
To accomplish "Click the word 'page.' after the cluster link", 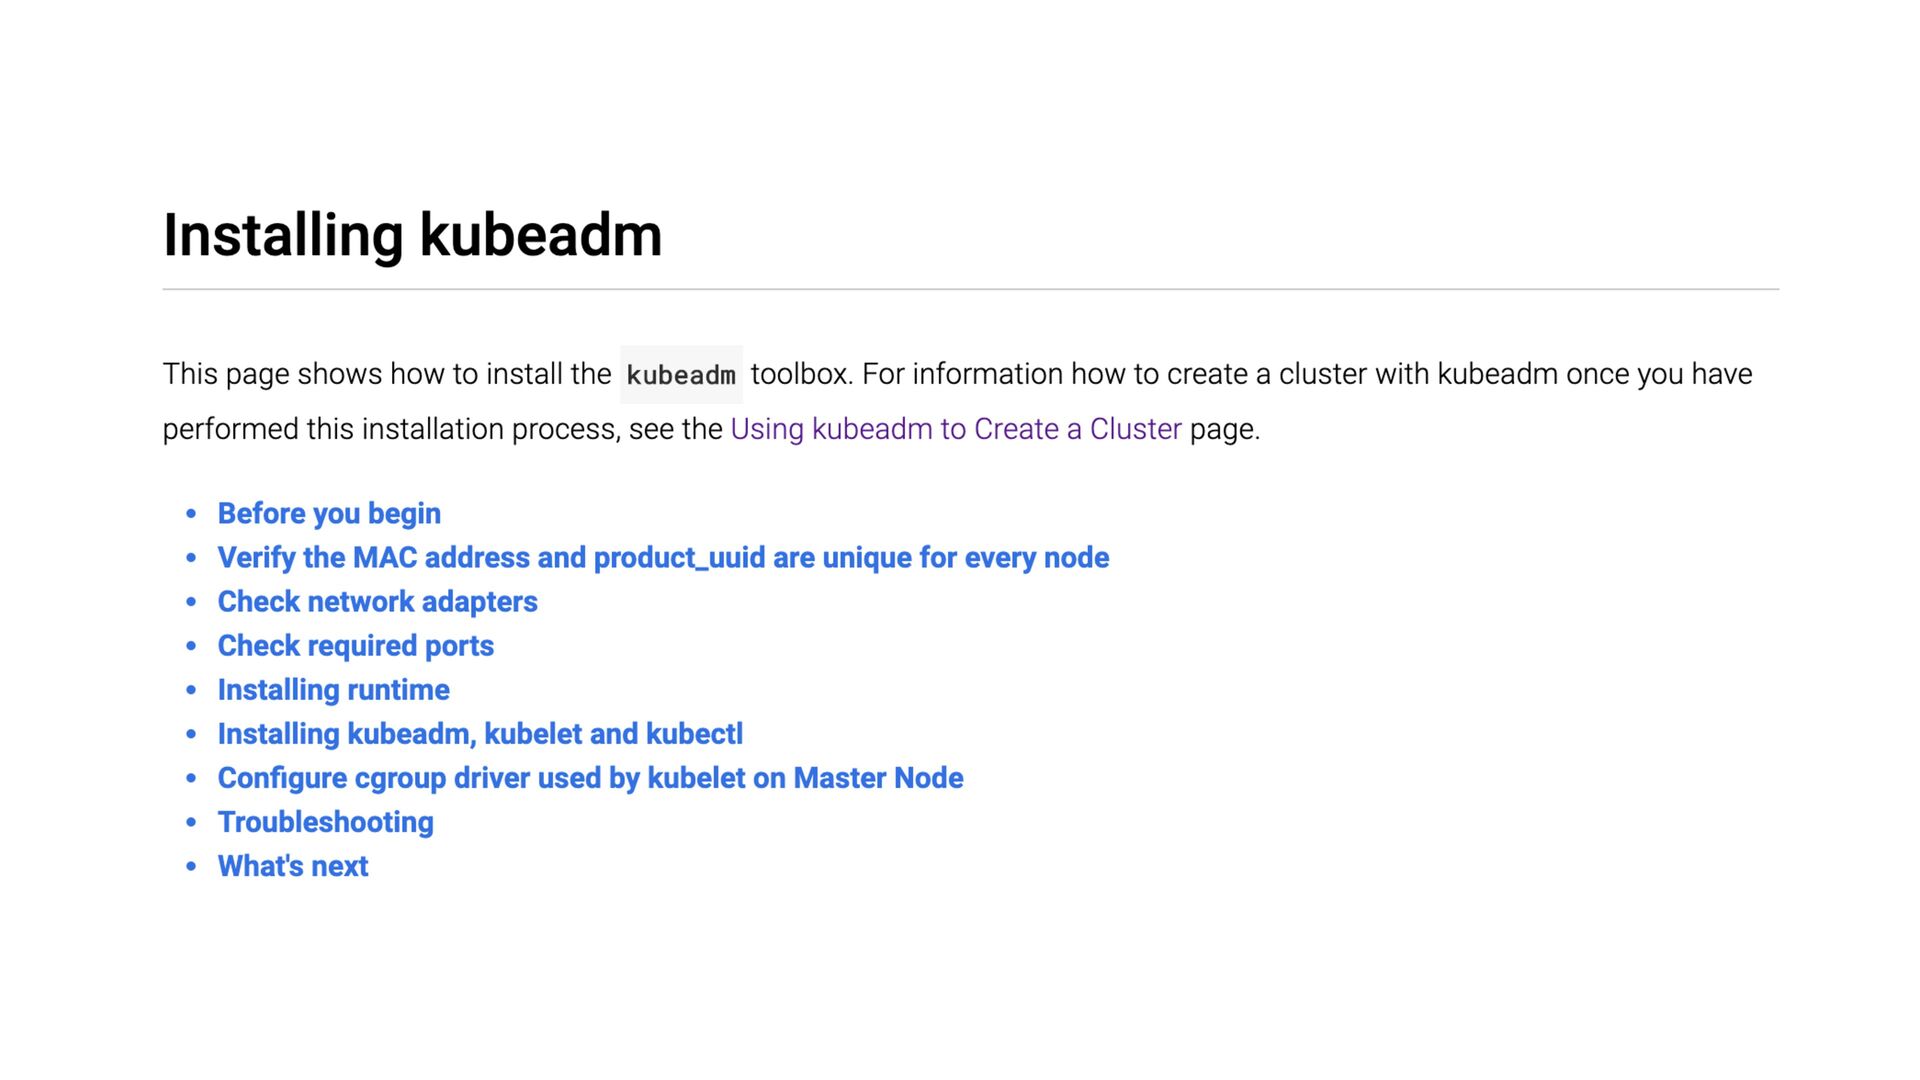I will pyautogui.click(x=1225, y=429).
